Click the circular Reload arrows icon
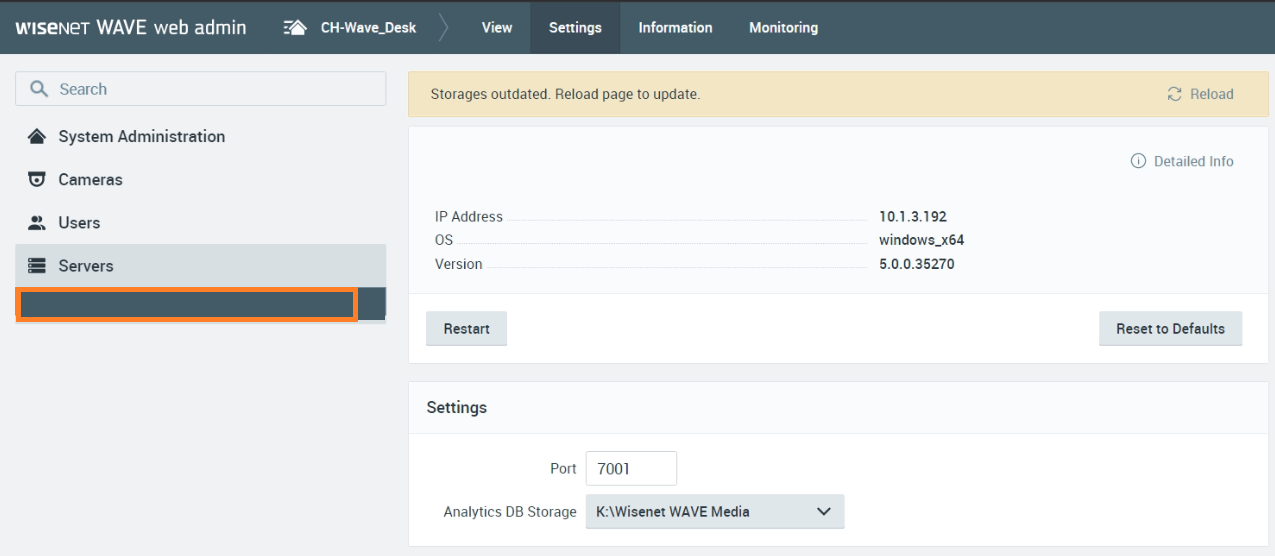Screen dimensions: 1275x556 [1175, 94]
